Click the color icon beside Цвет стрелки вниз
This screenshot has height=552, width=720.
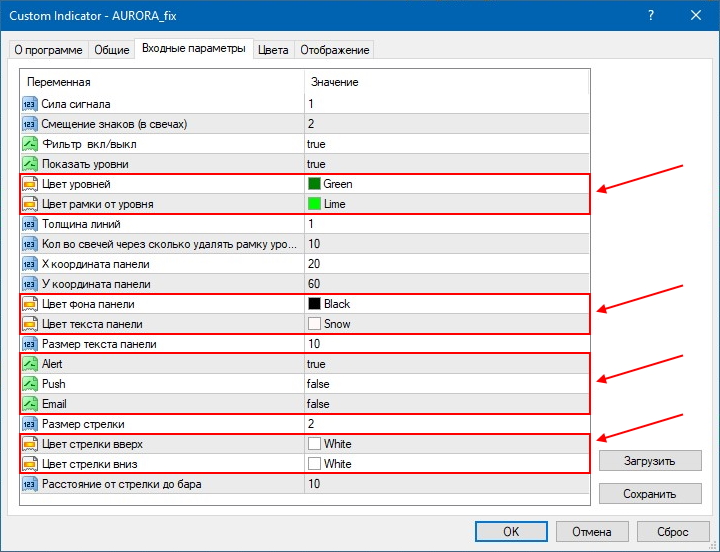click(30, 464)
